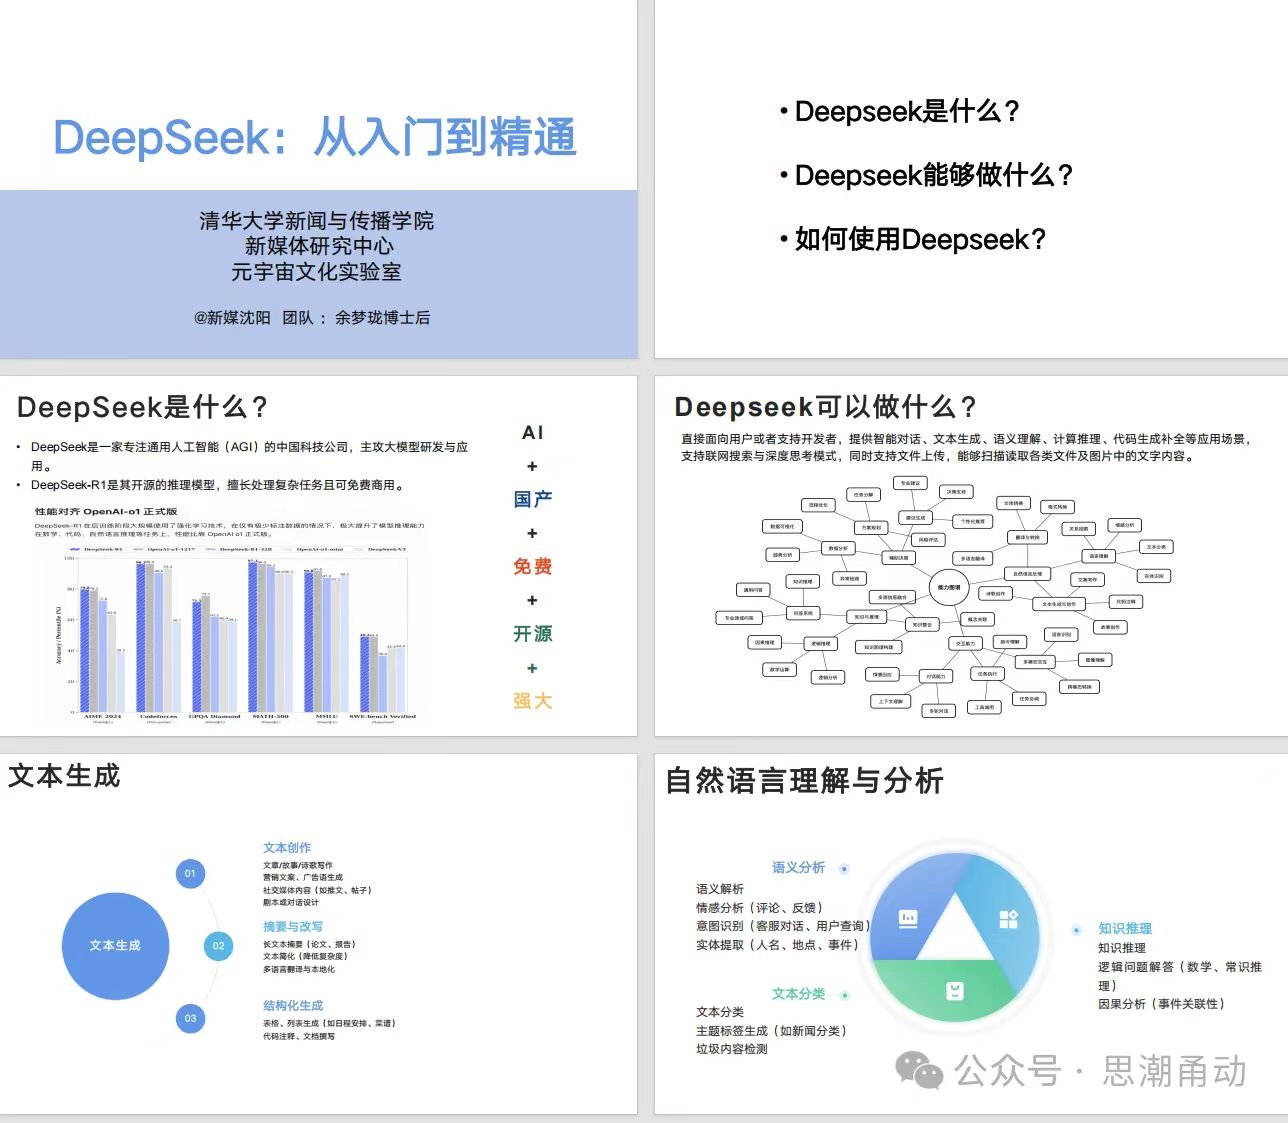Image resolution: width=1288 pixels, height=1123 pixels.
Task: Click the large blue 文本生成 circle
Action: pyautogui.click(x=115, y=946)
